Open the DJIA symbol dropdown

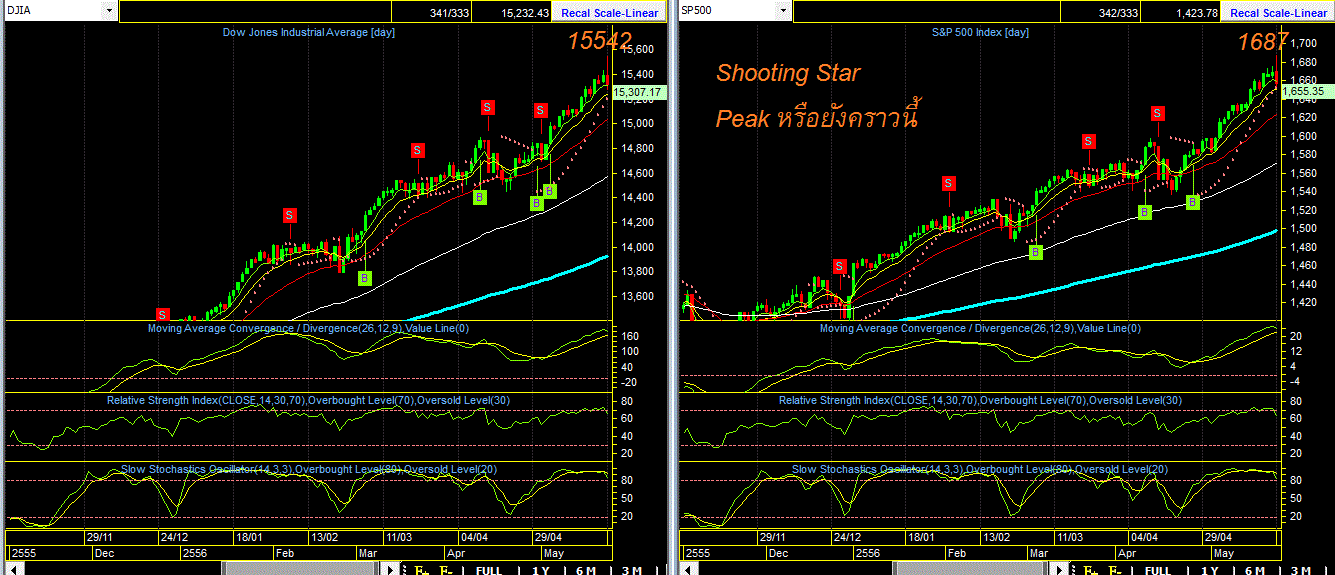click(108, 12)
